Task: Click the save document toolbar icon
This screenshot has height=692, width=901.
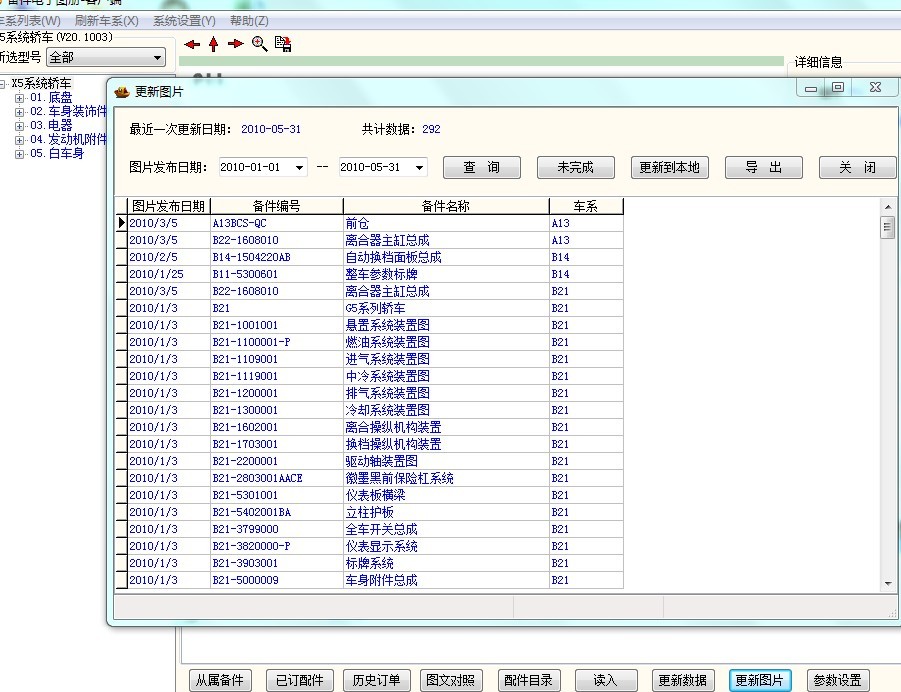Action: point(283,44)
